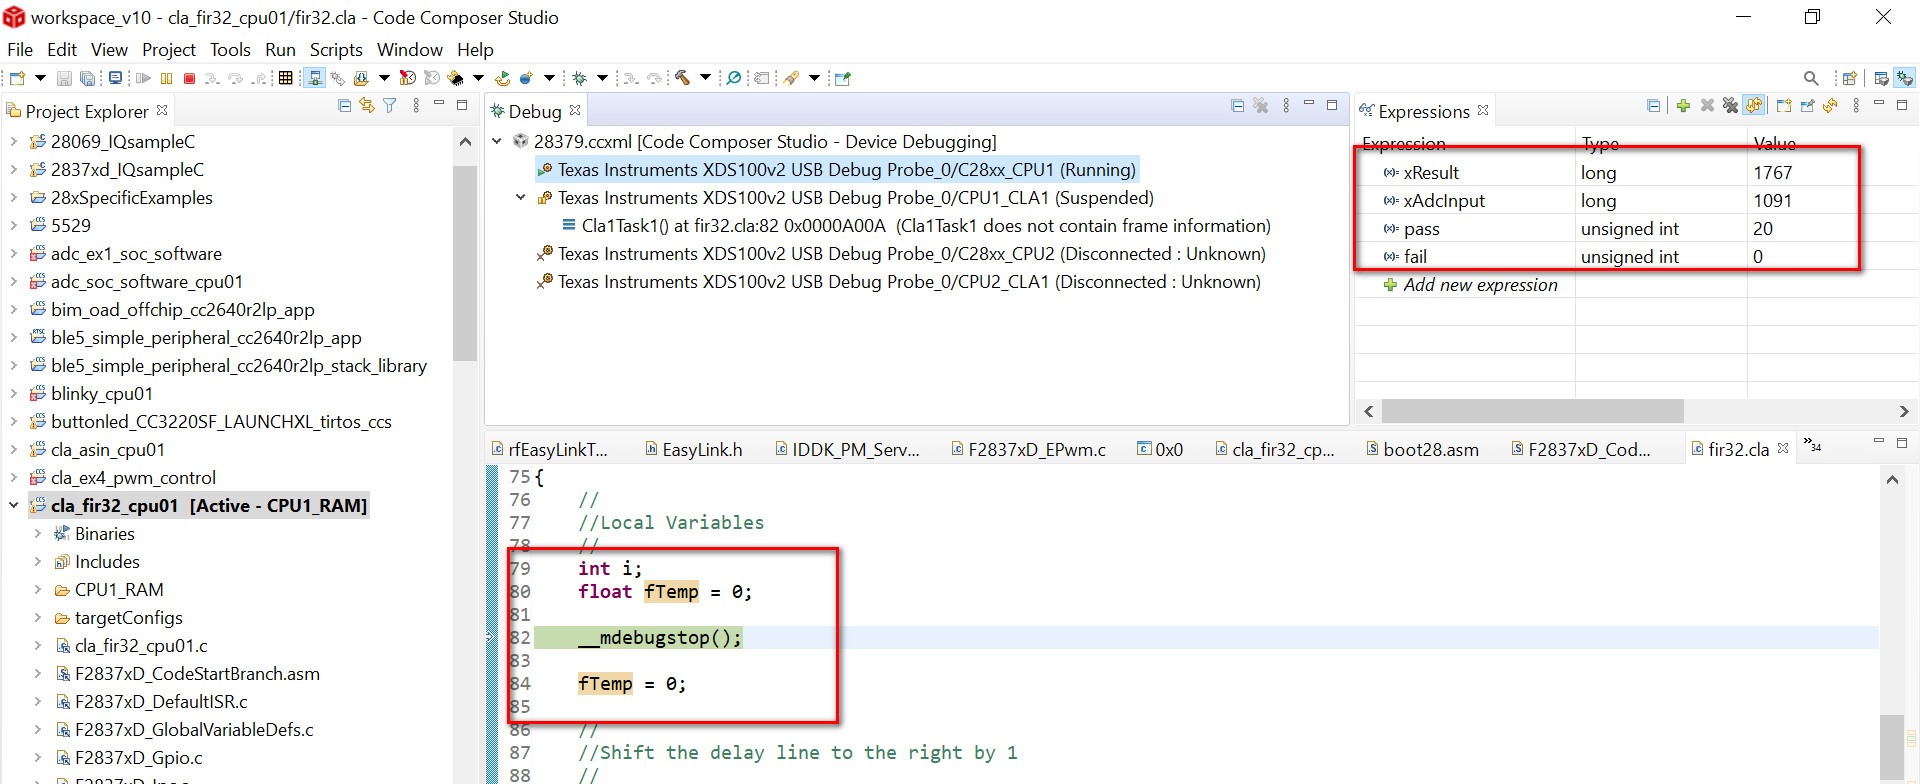Switch to boot28.asm editor tab
Image resolution: width=1920 pixels, height=784 pixels.
(1422, 450)
